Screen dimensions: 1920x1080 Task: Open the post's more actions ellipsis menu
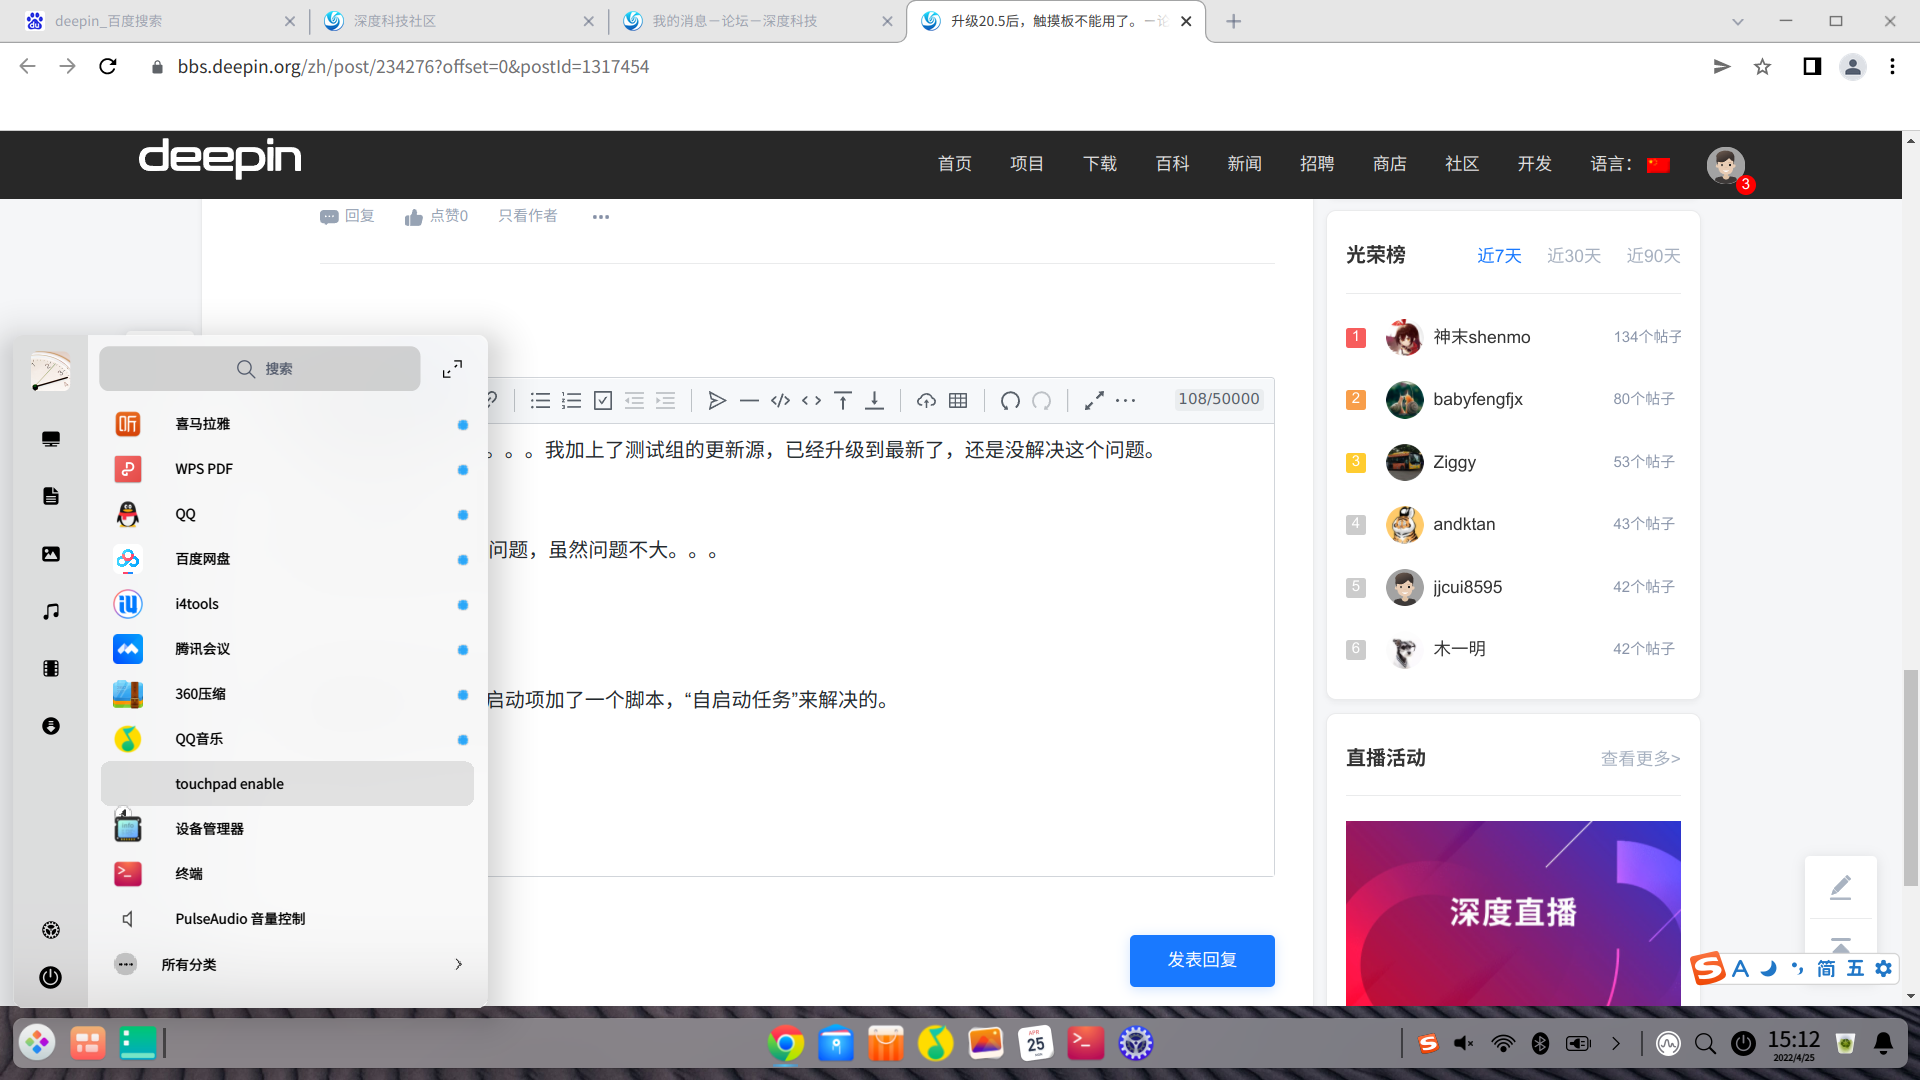coord(600,216)
